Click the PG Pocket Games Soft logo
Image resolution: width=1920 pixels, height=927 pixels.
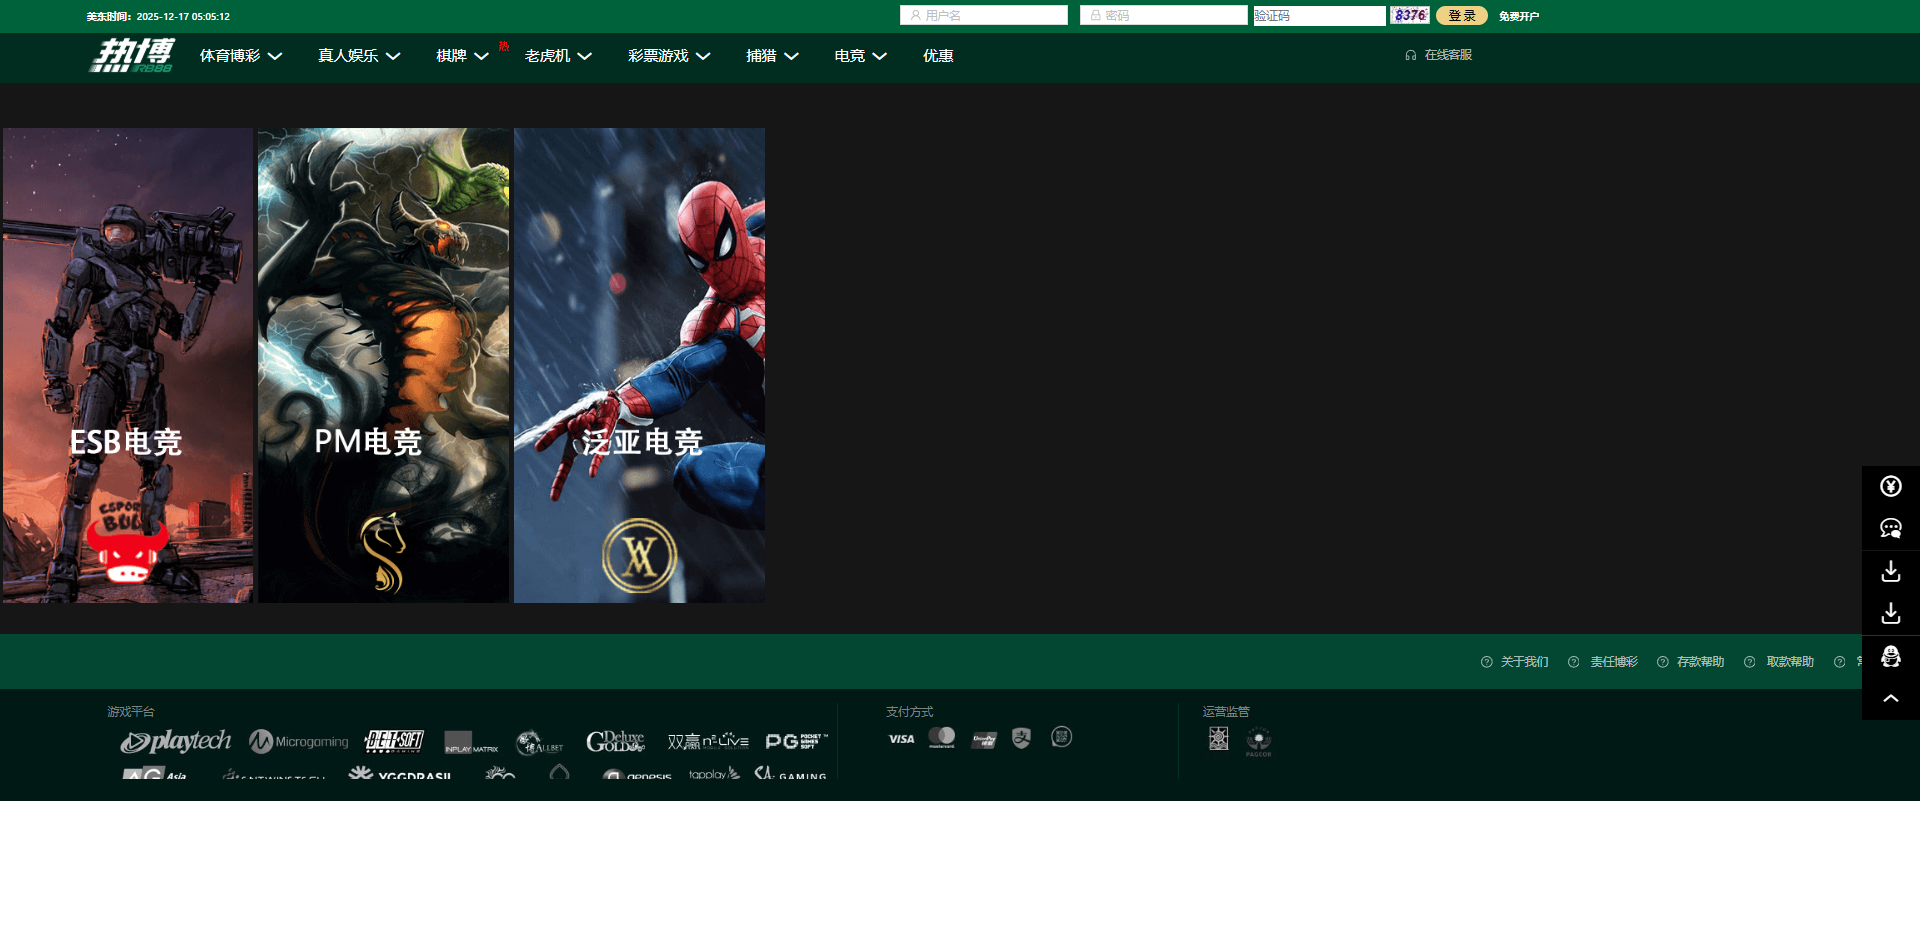pyautogui.click(x=797, y=741)
